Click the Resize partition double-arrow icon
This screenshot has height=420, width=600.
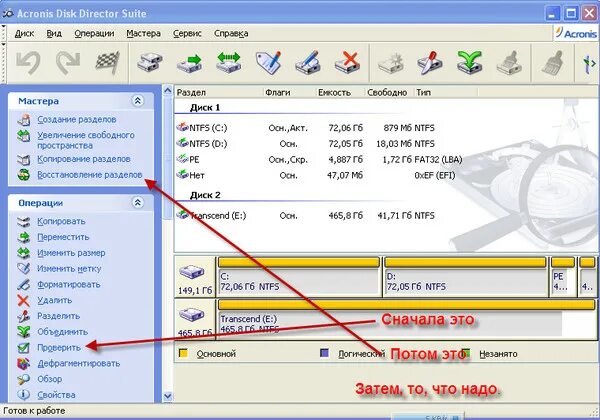tap(229, 62)
